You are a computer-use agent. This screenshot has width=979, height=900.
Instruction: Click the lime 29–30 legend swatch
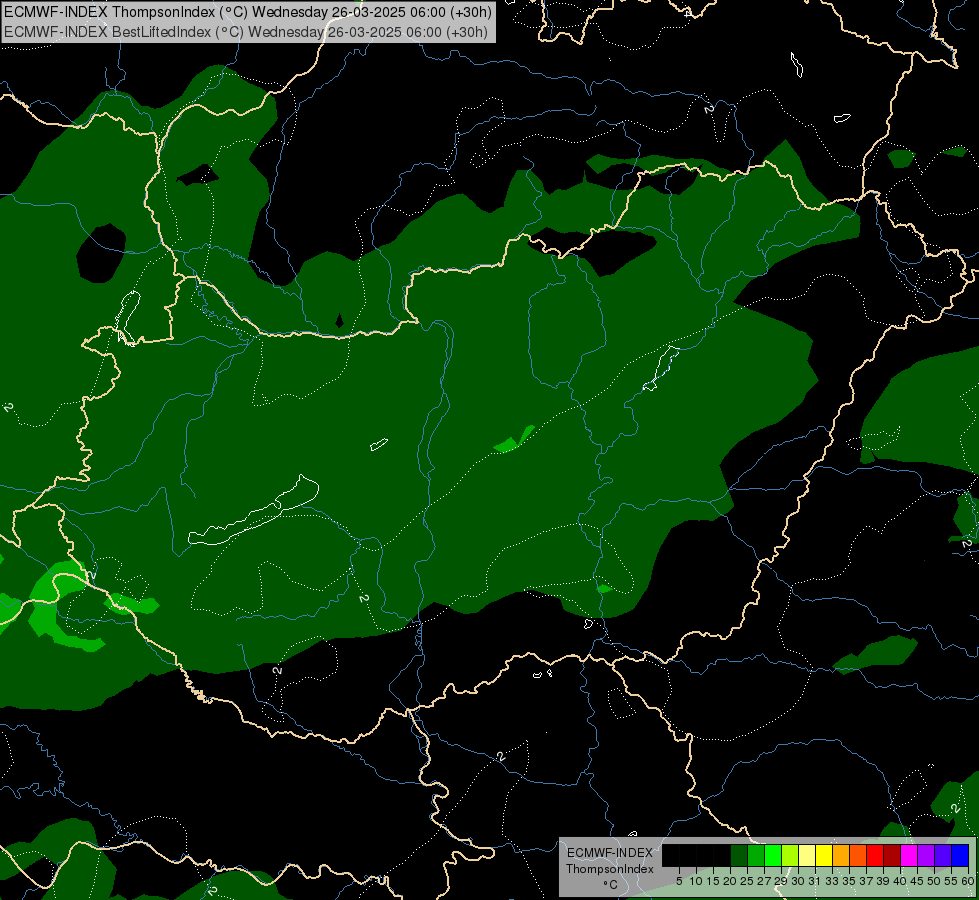(790, 855)
